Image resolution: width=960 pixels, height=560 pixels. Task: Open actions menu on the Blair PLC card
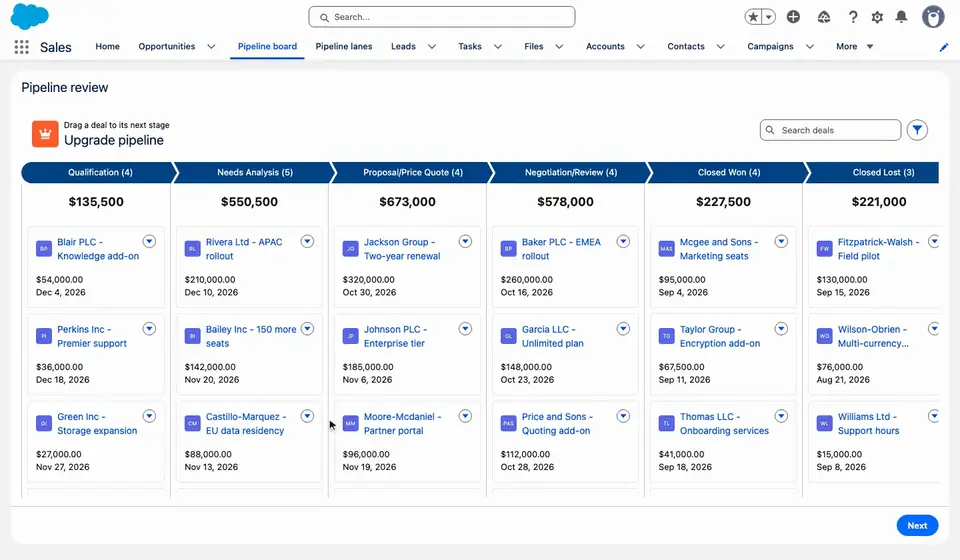[x=149, y=241]
